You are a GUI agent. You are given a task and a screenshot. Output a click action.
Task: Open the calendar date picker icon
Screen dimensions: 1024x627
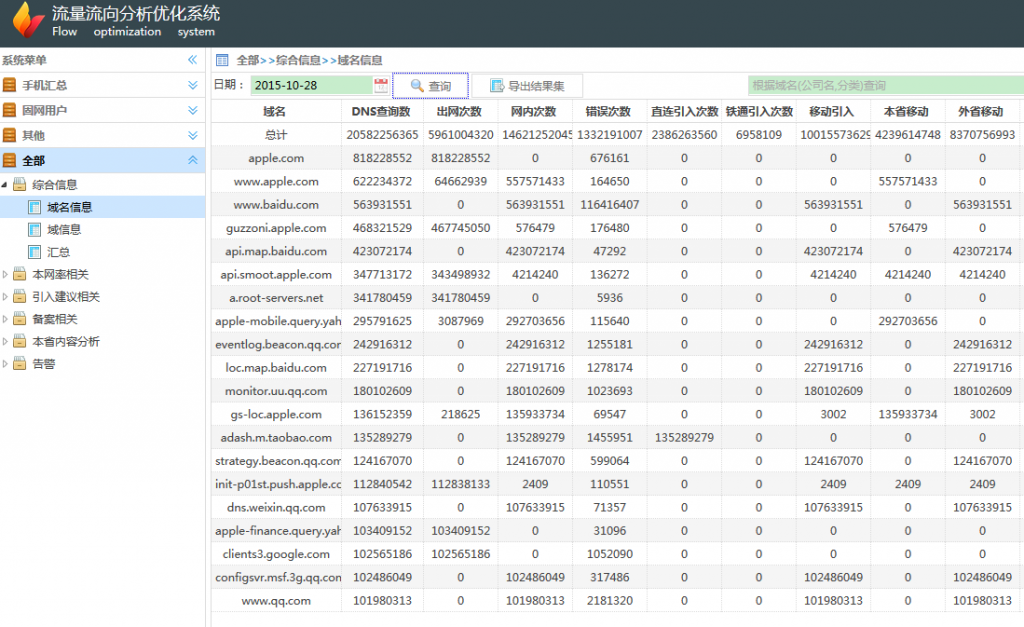[381, 86]
